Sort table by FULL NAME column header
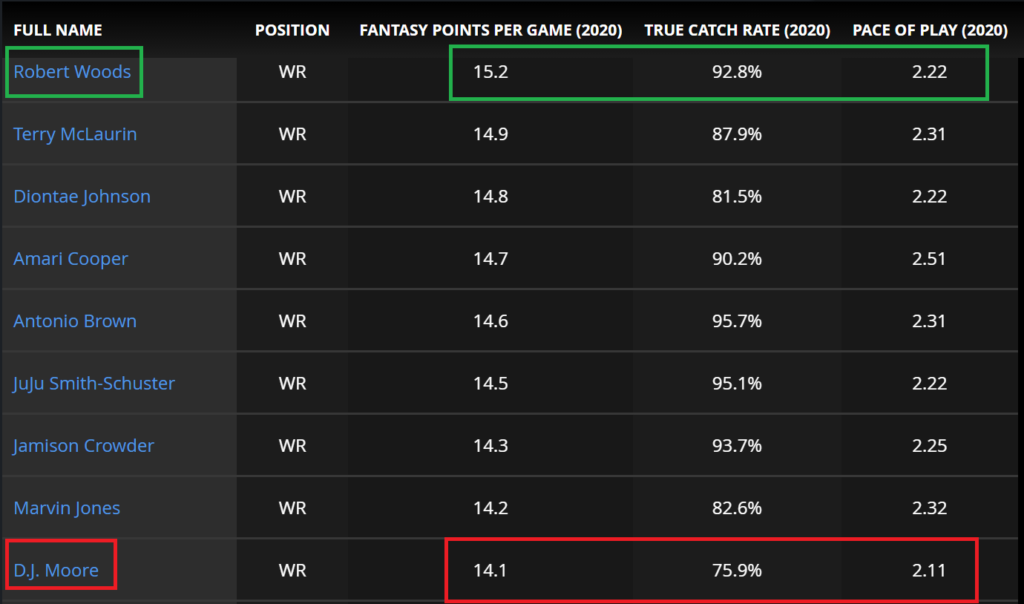The width and height of the screenshot is (1024, 604). 58,30
